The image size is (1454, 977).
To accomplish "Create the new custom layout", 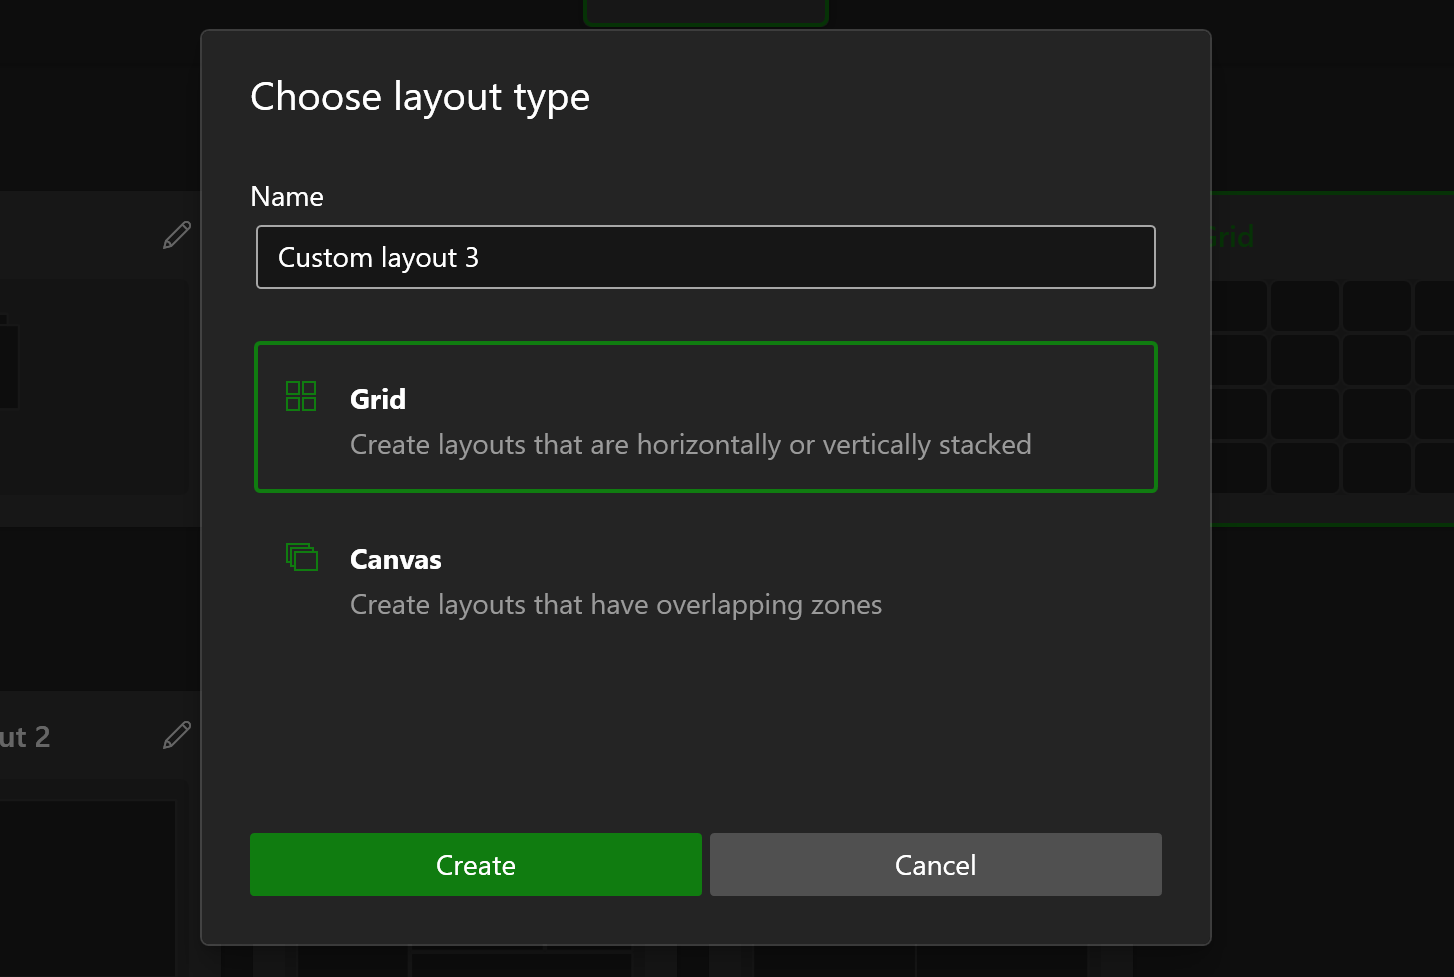I will 476,864.
